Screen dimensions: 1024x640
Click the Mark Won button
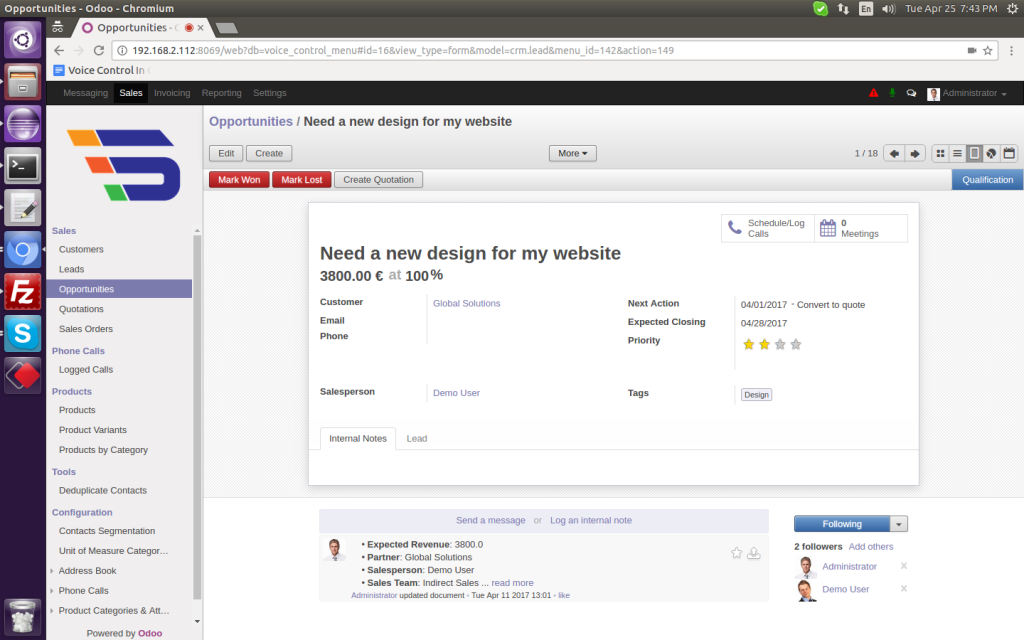point(239,180)
